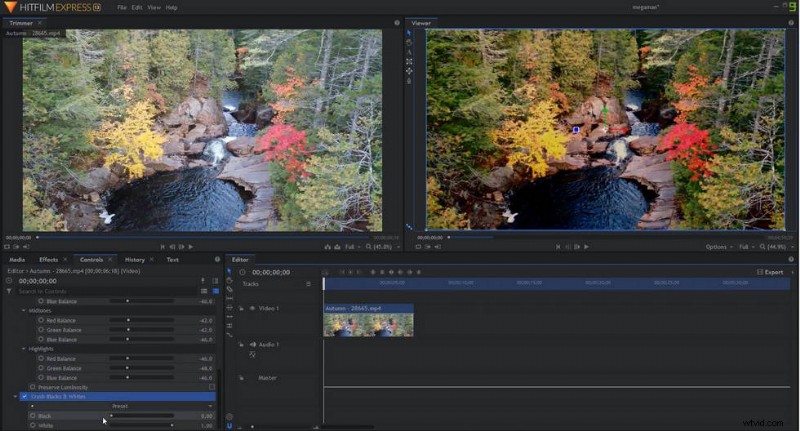
Task: Switch to the Media tab
Action: (x=17, y=260)
